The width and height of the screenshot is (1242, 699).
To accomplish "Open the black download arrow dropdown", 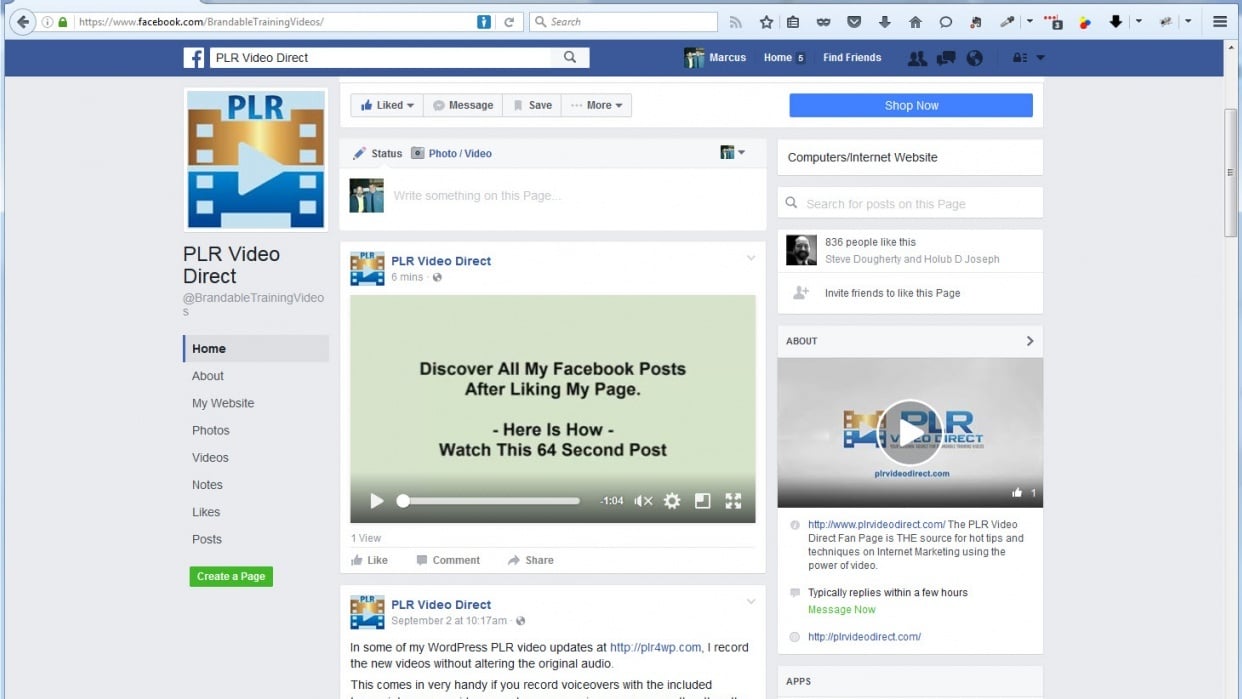I will [1138, 22].
